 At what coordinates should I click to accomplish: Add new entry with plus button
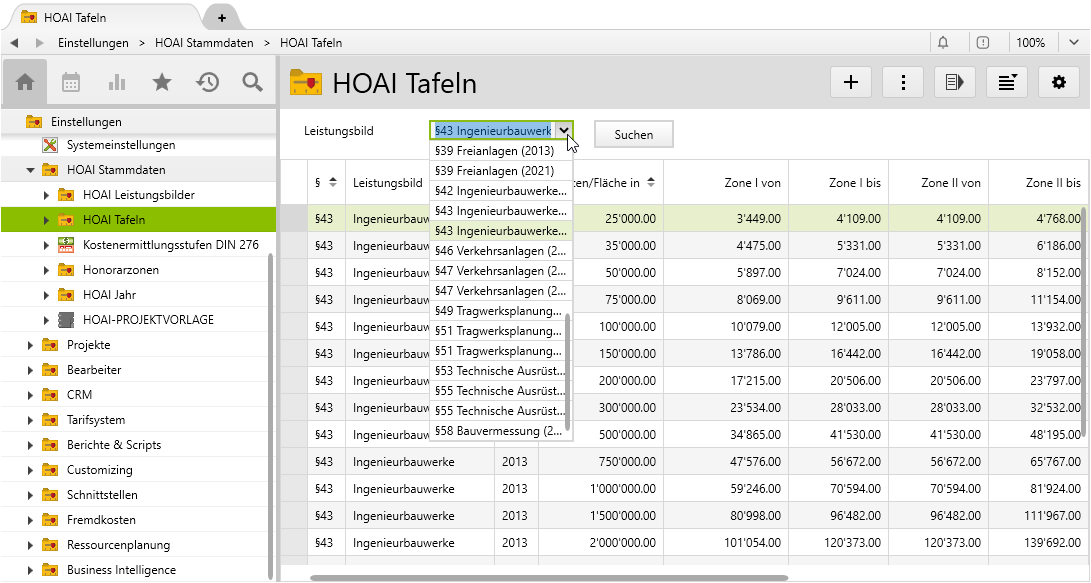click(x=851, y=82)
